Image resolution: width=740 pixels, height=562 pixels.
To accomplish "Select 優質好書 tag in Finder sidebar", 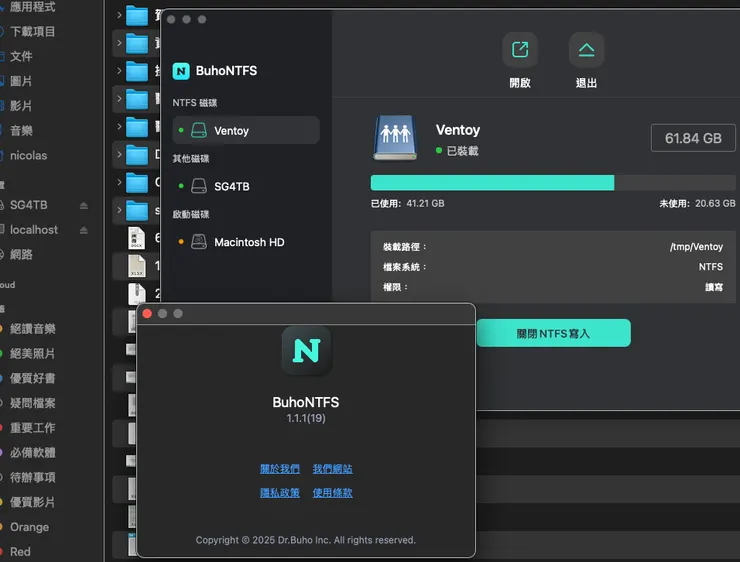I will point(33,378).
